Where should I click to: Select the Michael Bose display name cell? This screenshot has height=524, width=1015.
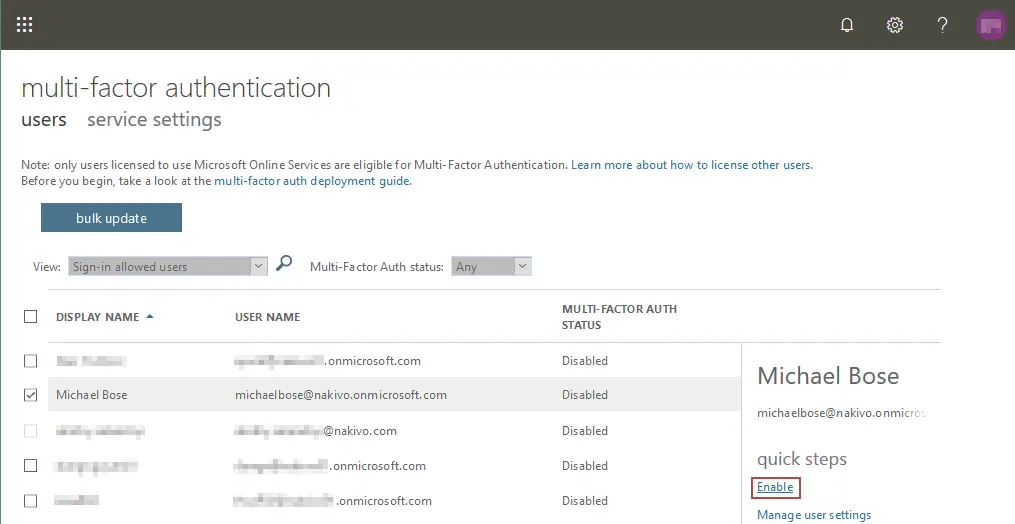coord(92,395)
